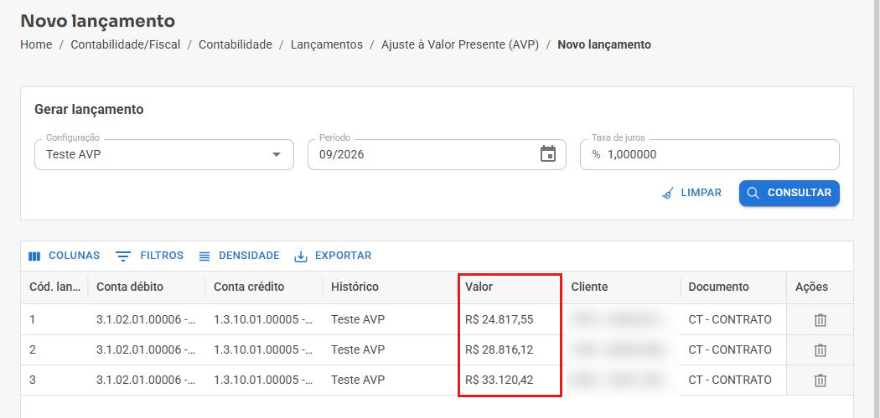This screenshot has width=880, height=418.
Task: Sort by Cód. lan... column header
Action: tap(54, 287)
